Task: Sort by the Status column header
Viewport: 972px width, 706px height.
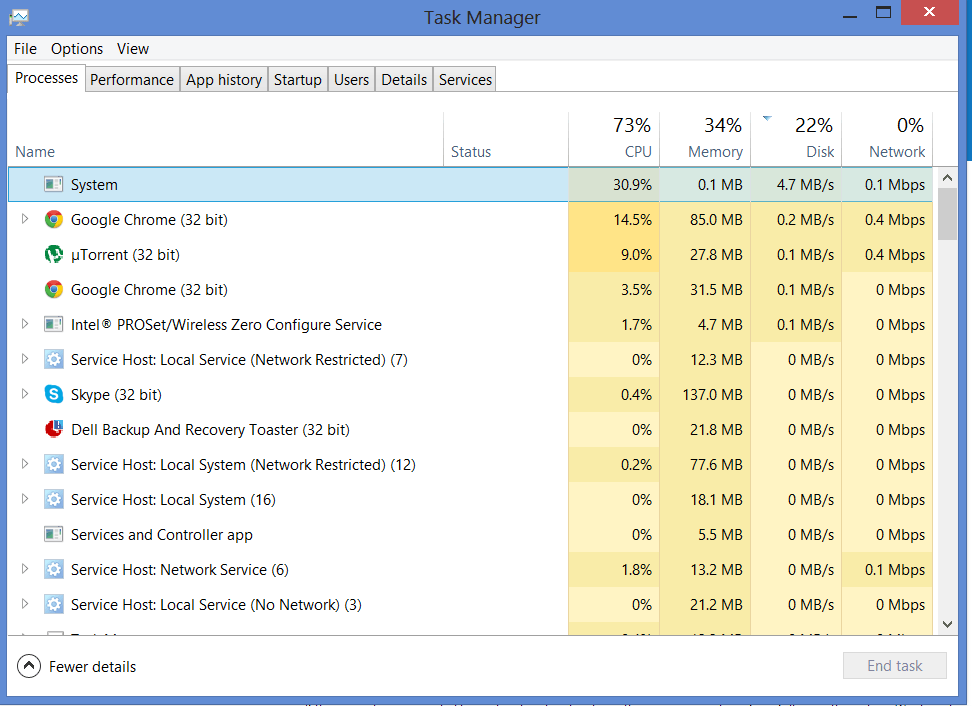Action: (506, 139)
